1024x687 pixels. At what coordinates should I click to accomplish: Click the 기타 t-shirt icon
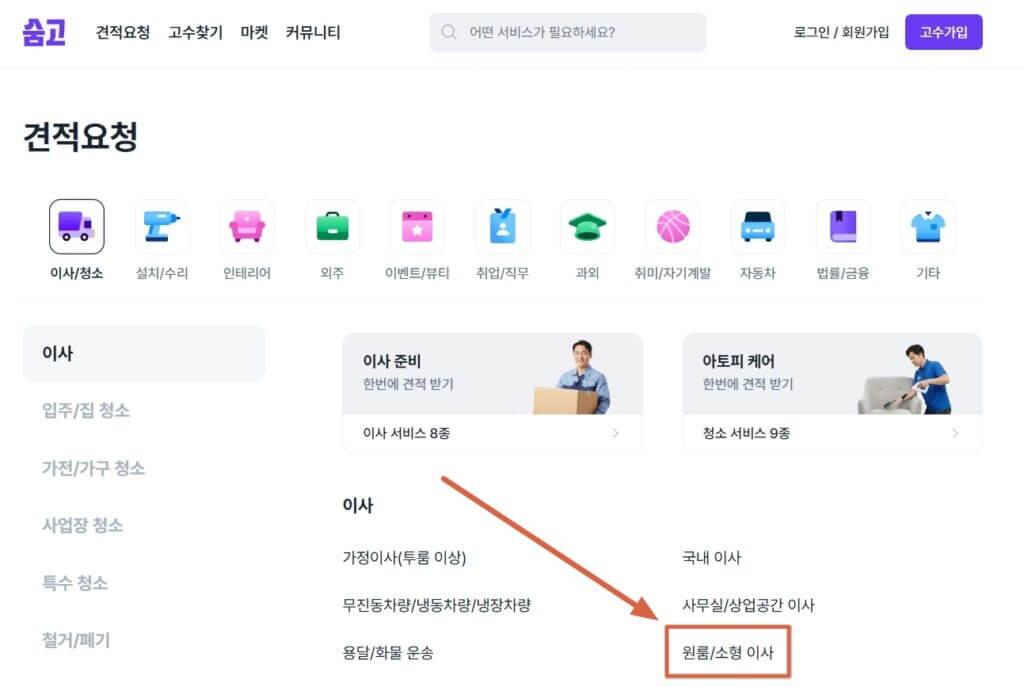click(x=928, y=226)
